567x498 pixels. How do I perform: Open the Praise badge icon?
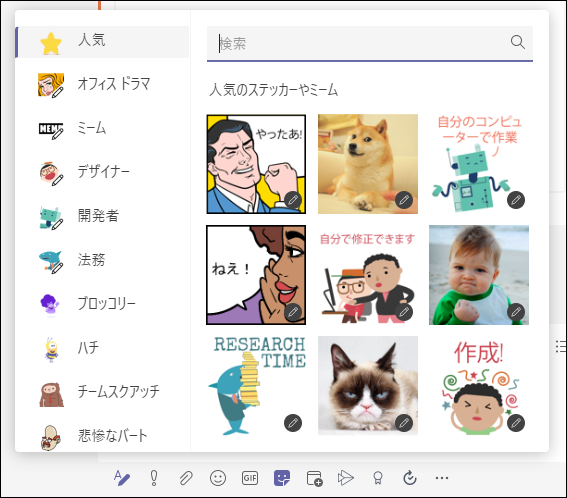[378, 478]
